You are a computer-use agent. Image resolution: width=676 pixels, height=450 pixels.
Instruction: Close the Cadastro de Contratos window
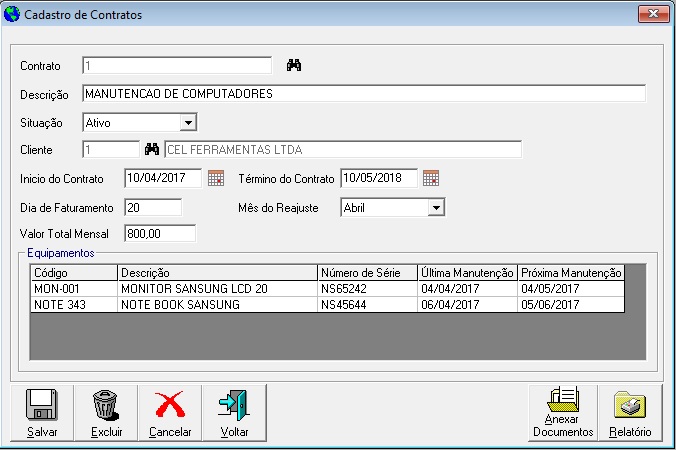tap(653, 14)
